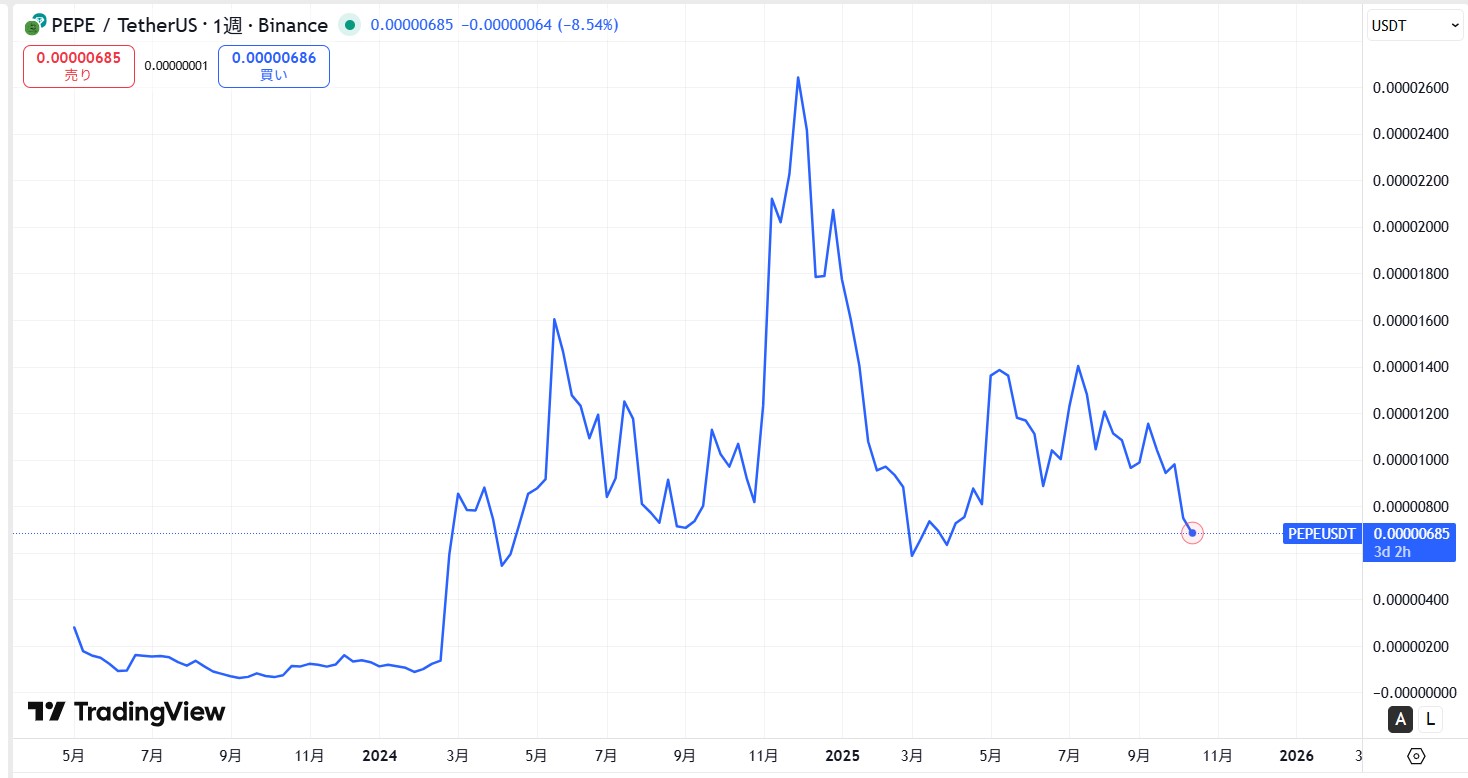Click the 0.00002600 price axis label
Image resolution: width=1468 pixels, height=778 pixels.
(x=1410, y=88)
